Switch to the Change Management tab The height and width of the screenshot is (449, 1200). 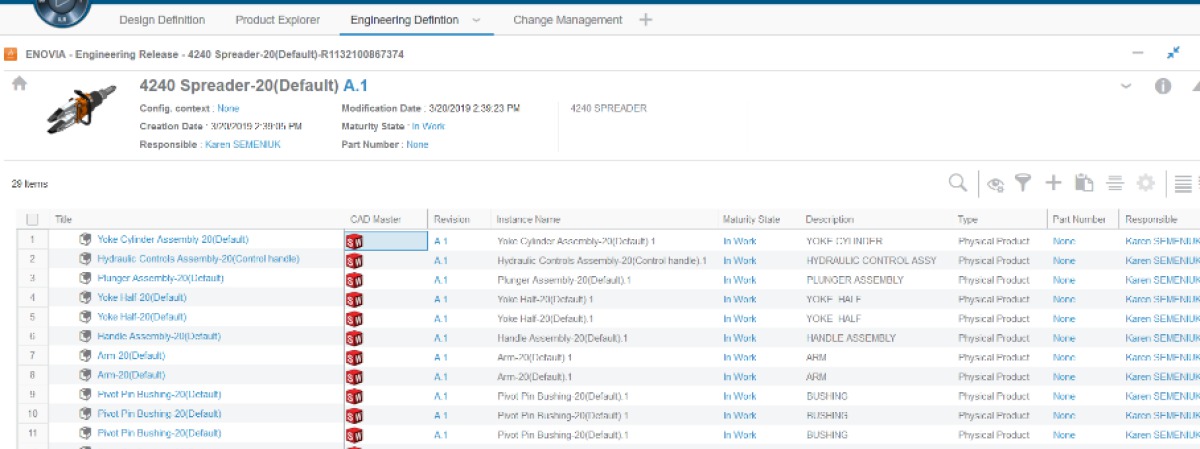point(567,20)
